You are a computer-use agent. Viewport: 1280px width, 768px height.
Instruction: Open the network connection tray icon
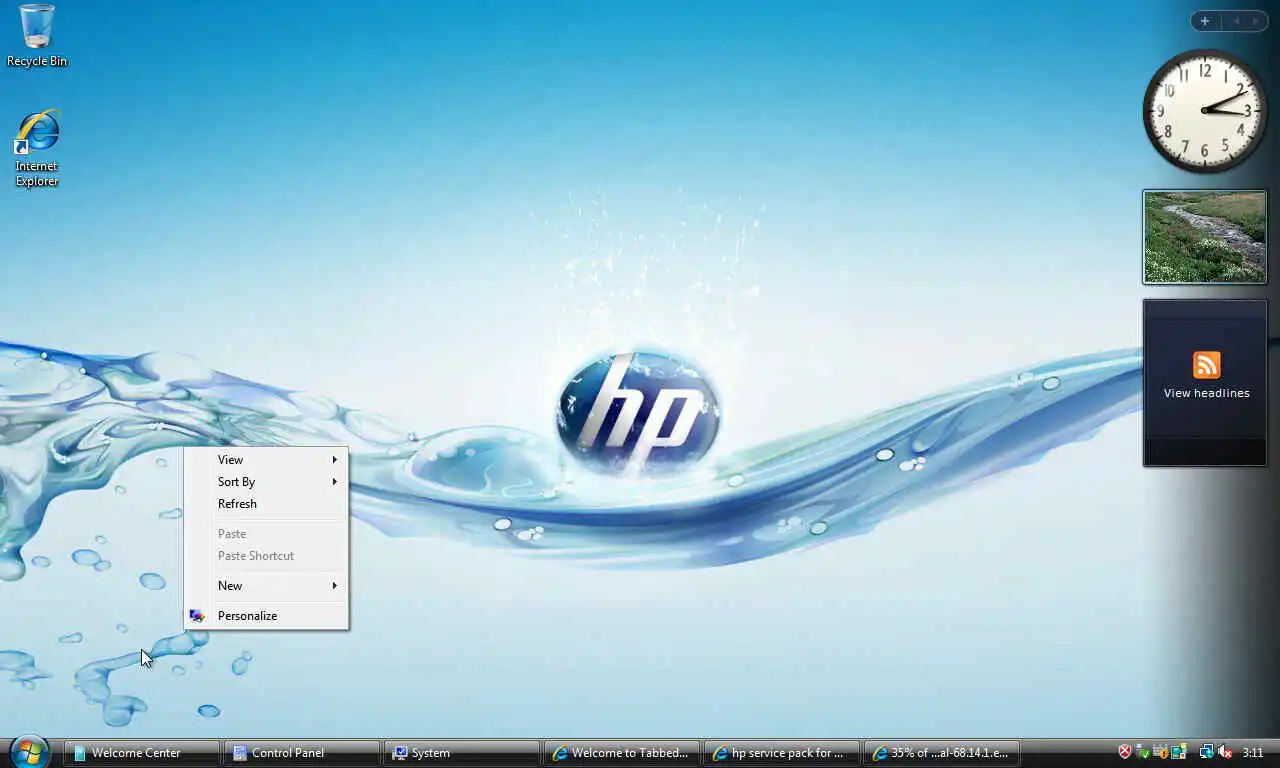(1207, 752)
